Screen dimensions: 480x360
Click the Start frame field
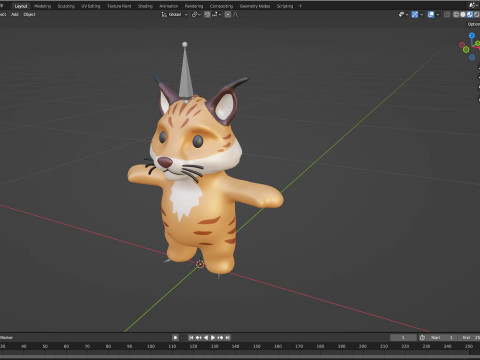click(x=442, y=337)
